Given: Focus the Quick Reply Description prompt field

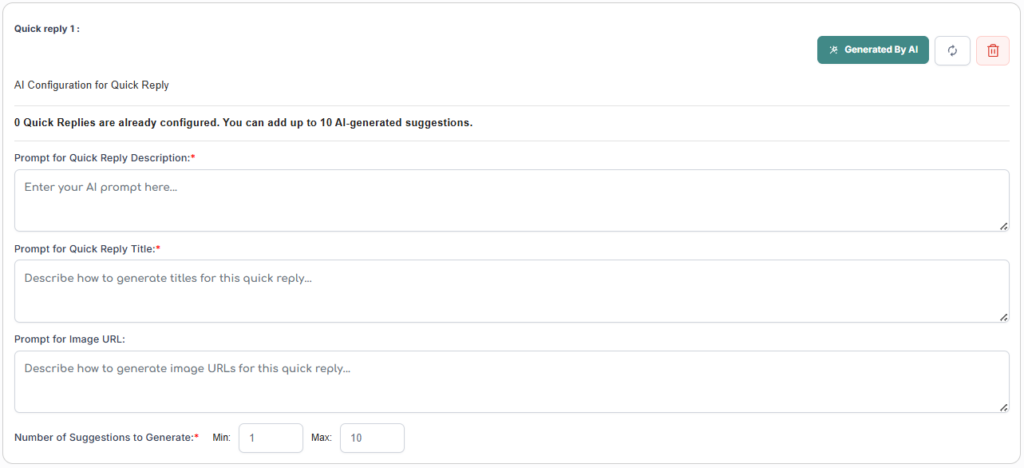Looking at the screenshot, I should 510,200.
